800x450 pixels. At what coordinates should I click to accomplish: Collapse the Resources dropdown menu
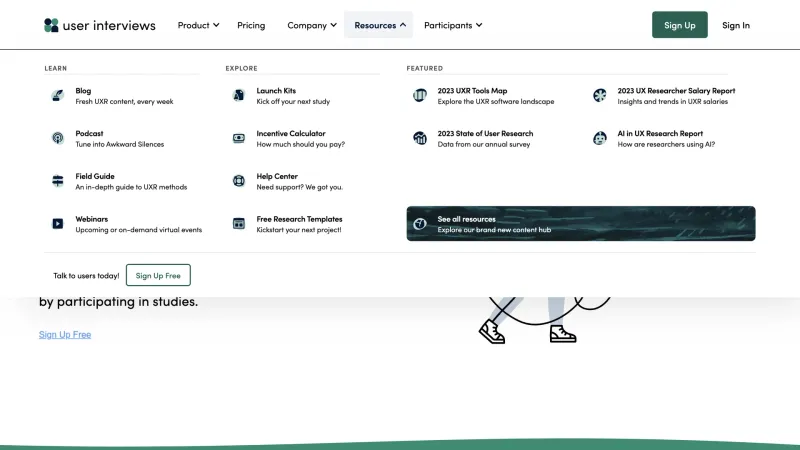379,25
